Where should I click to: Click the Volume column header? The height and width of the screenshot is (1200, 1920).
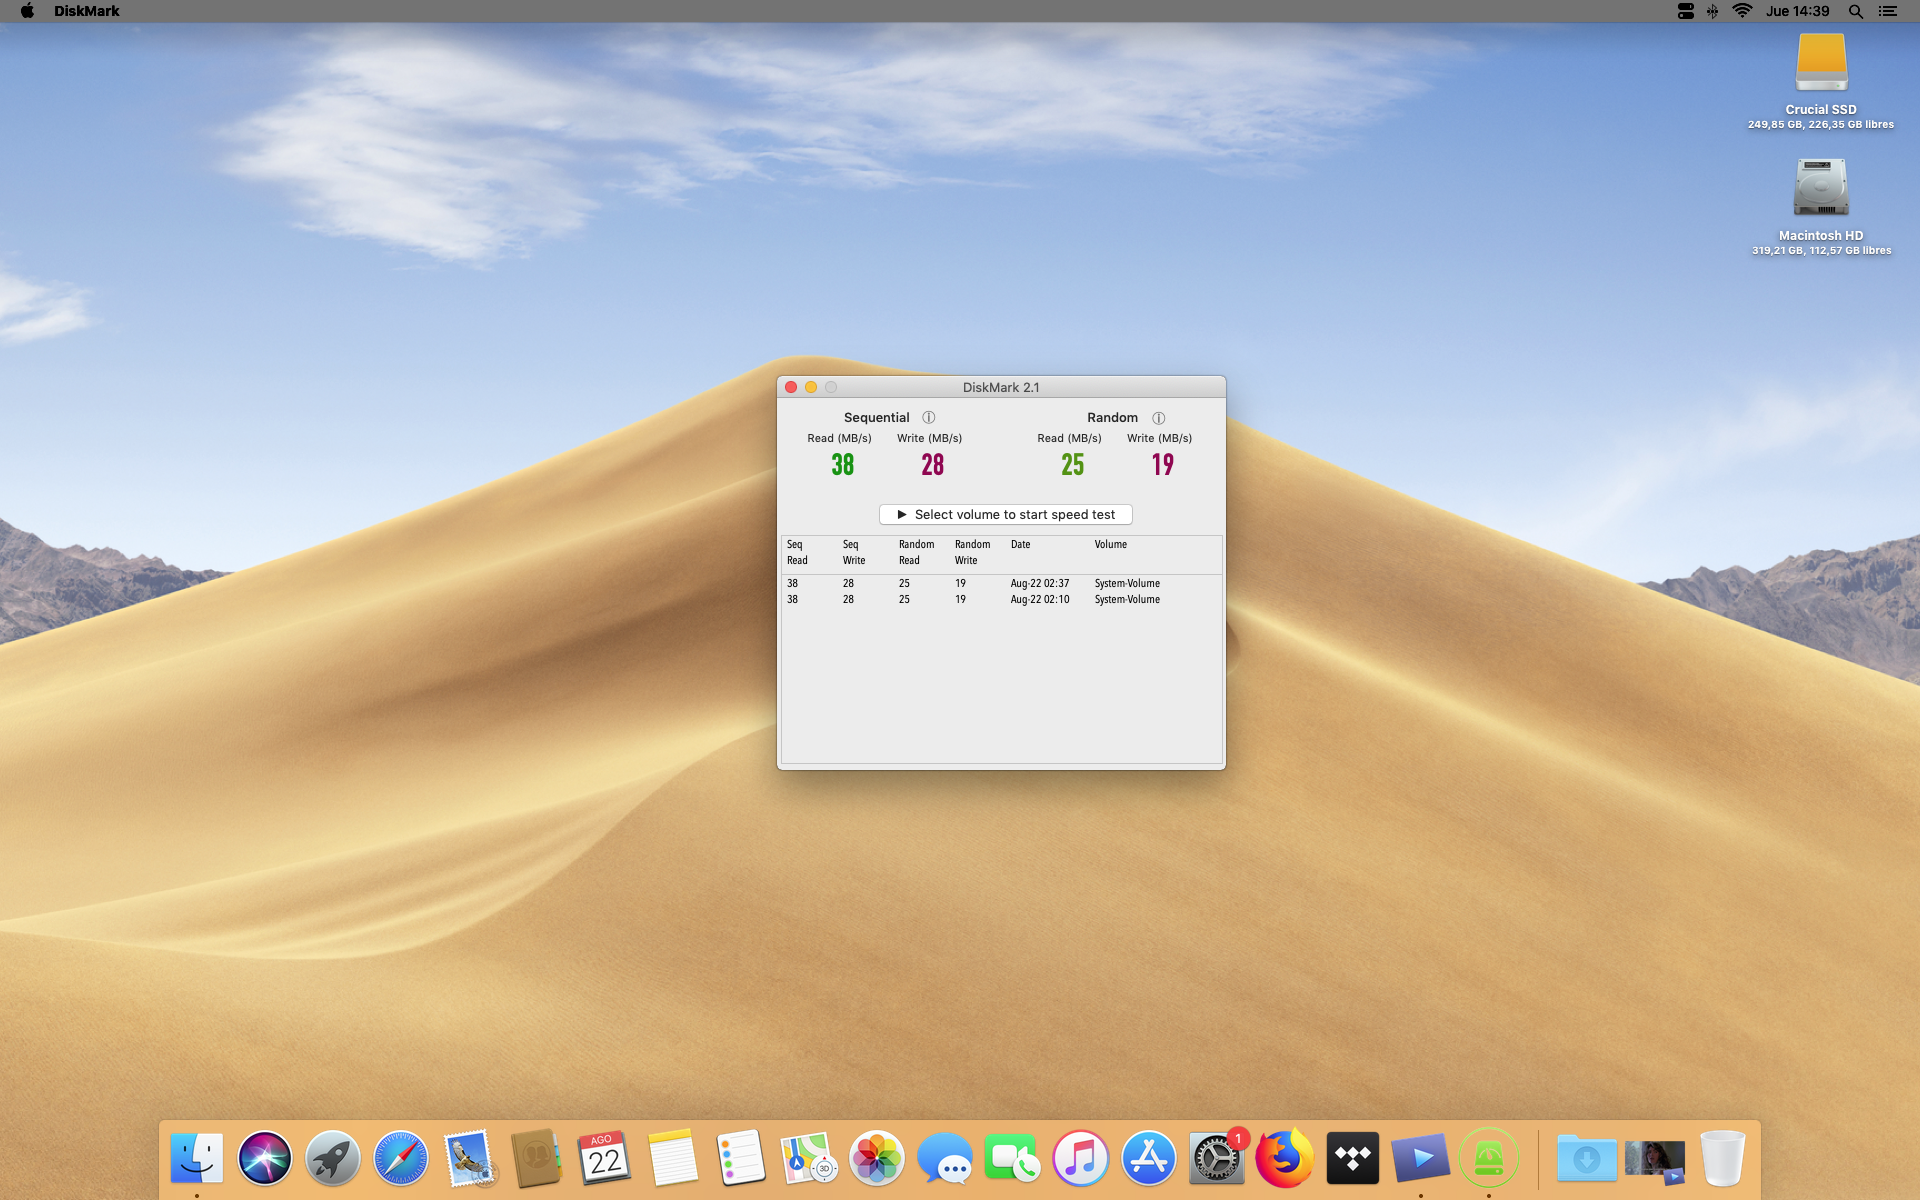[1110, 545]
